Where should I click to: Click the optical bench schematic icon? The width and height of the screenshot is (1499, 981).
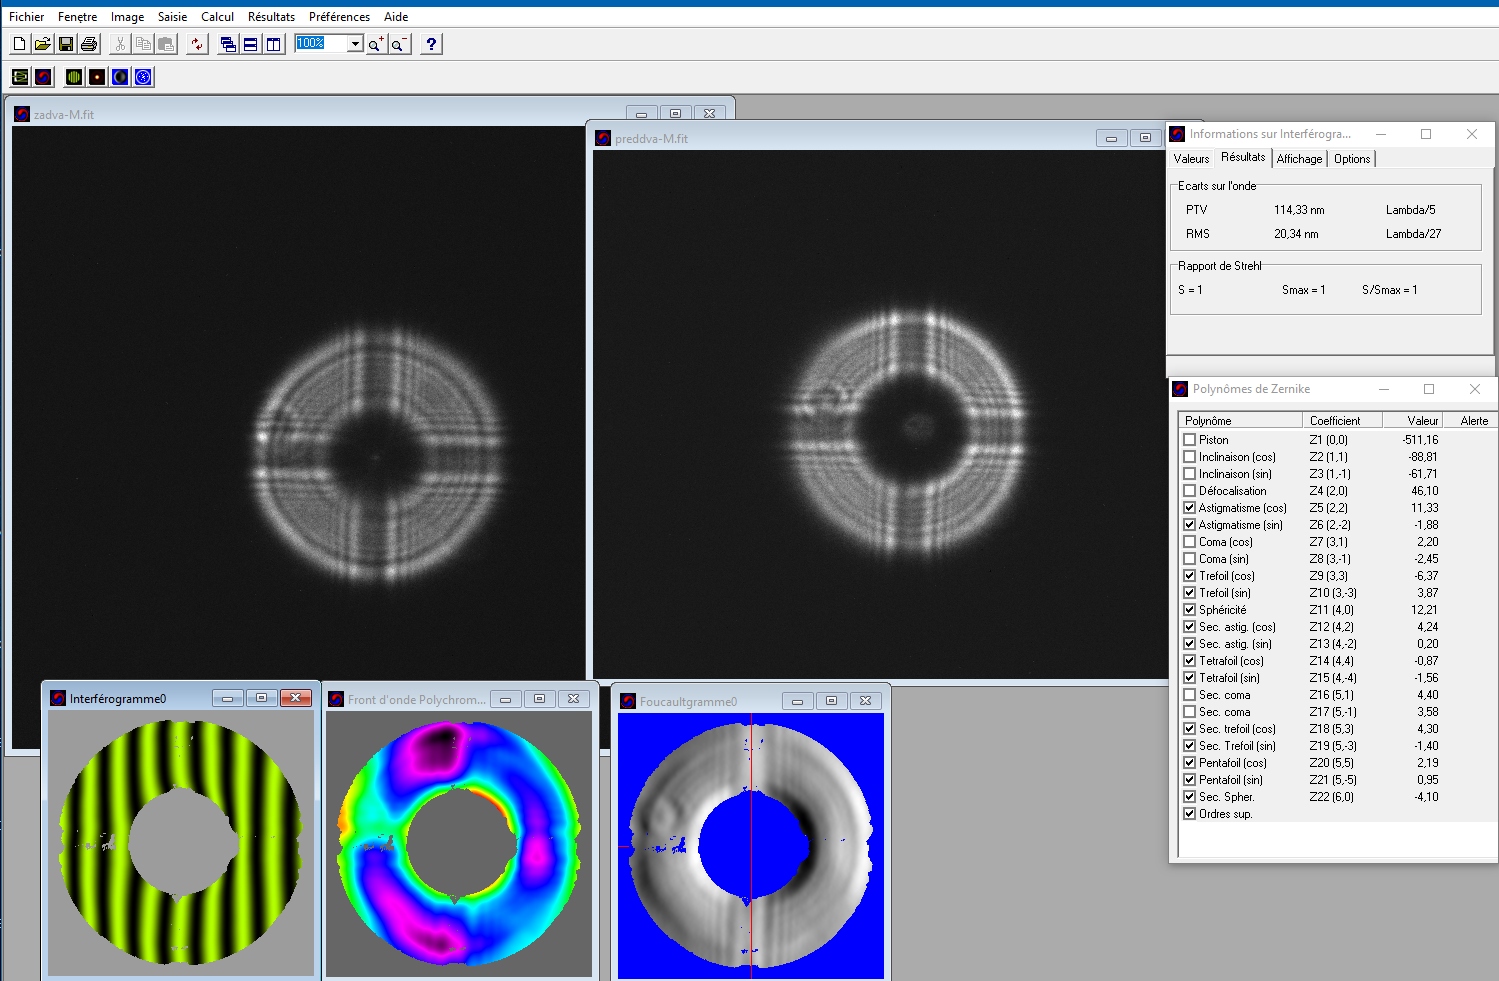click(x=20, y=77)
